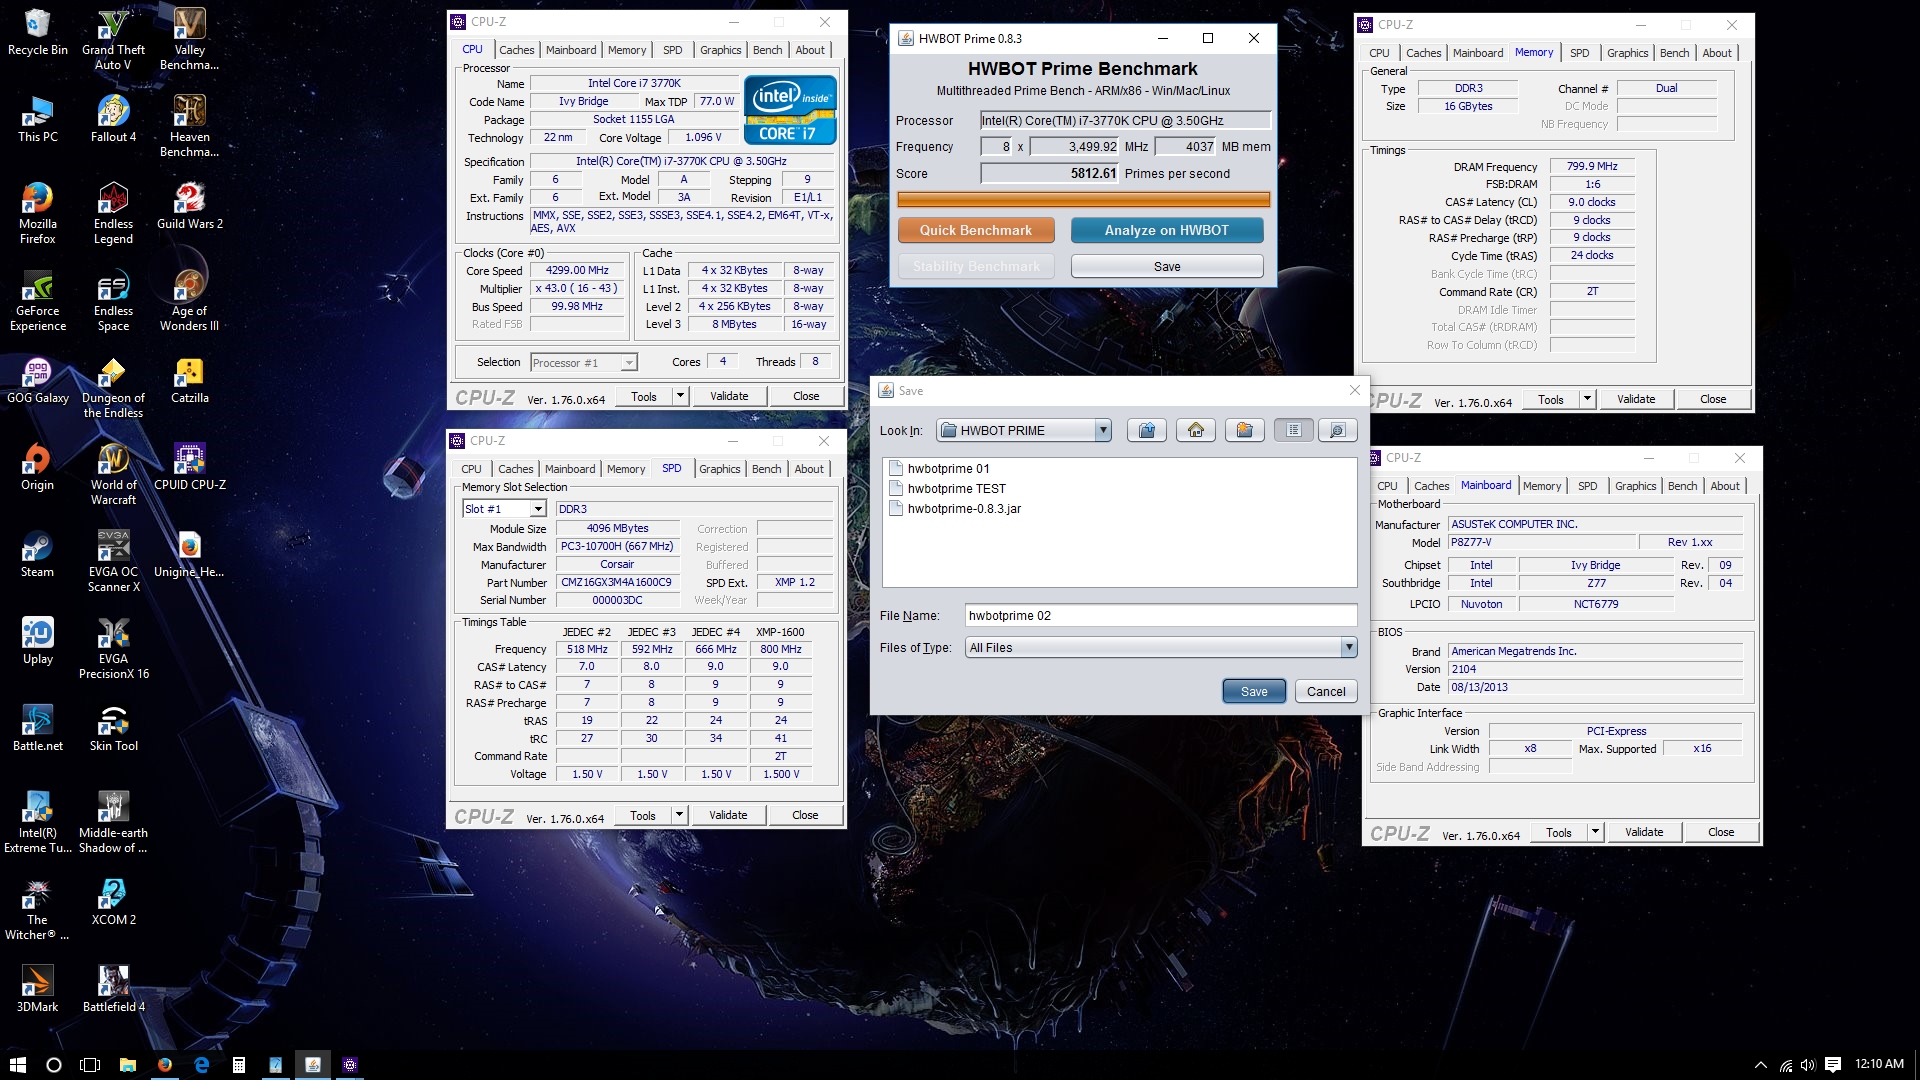Open Bench tab in top-left CPU-Z
The width and height of the screenshot is (1920, 1080).
[x=768, y=50]
